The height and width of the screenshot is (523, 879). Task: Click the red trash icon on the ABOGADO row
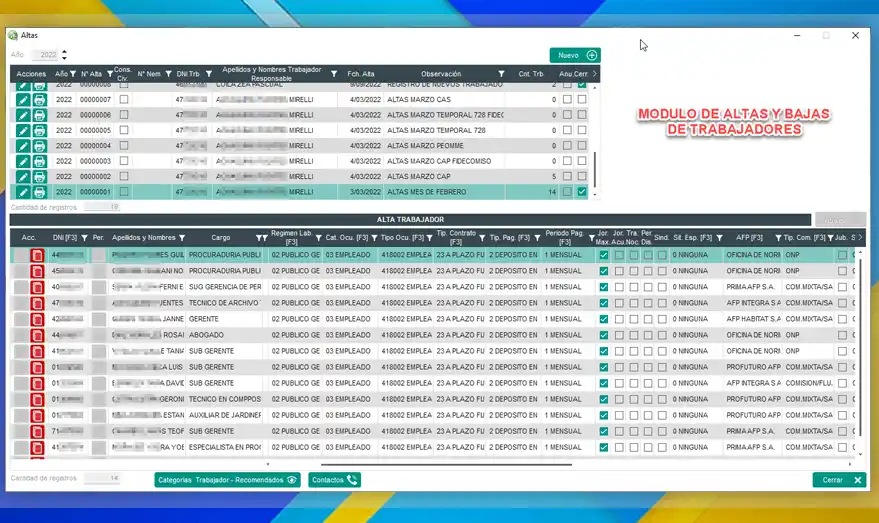coord(37,335)
